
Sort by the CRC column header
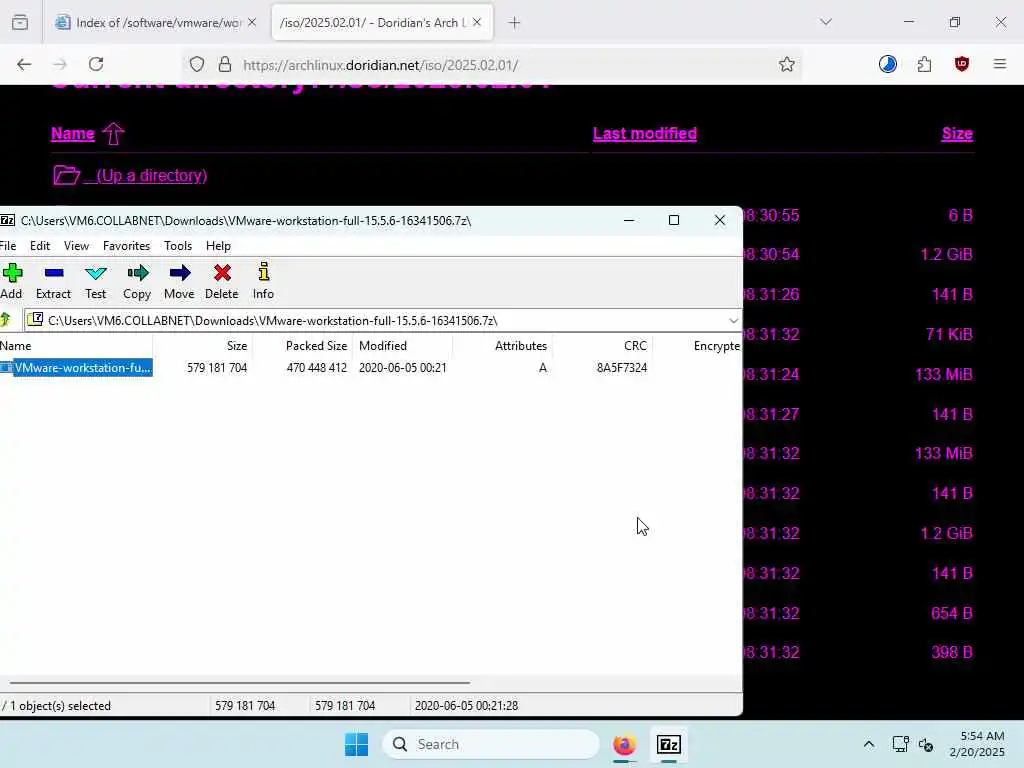[x=602, y=345]
